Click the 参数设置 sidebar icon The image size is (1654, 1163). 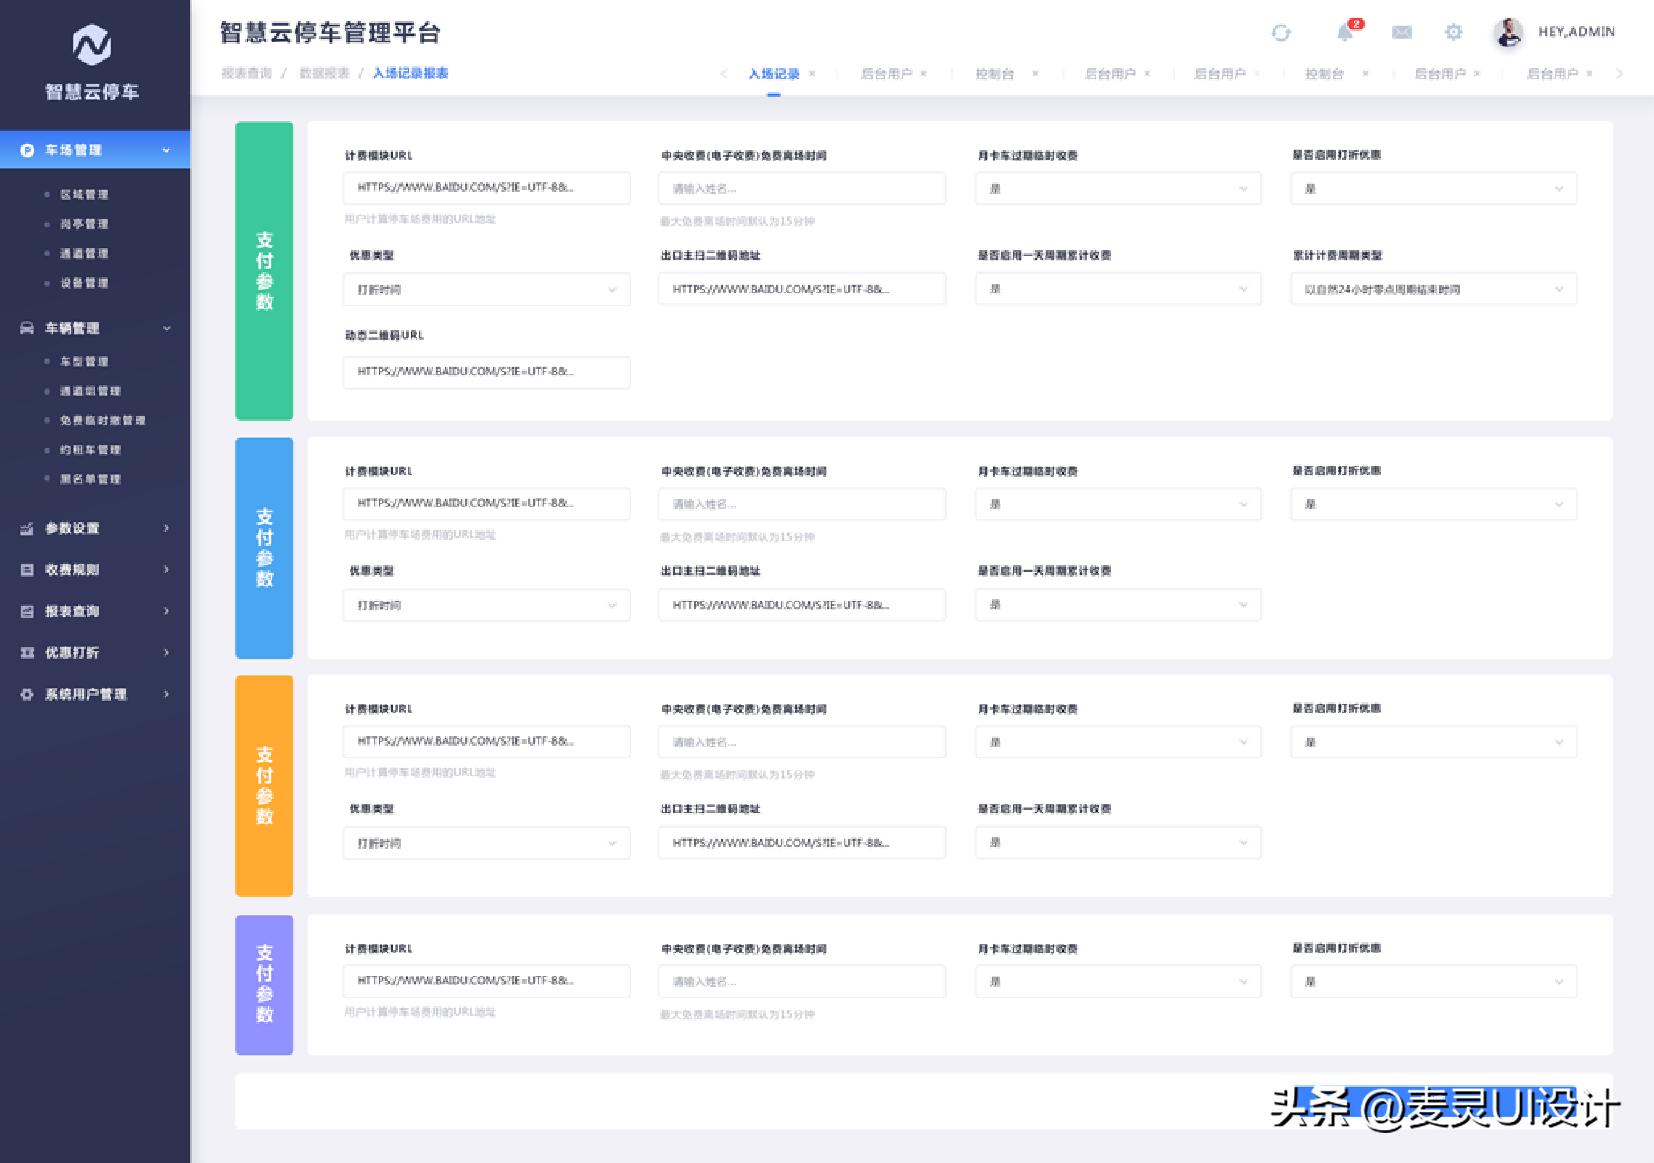tap(26, 528)
